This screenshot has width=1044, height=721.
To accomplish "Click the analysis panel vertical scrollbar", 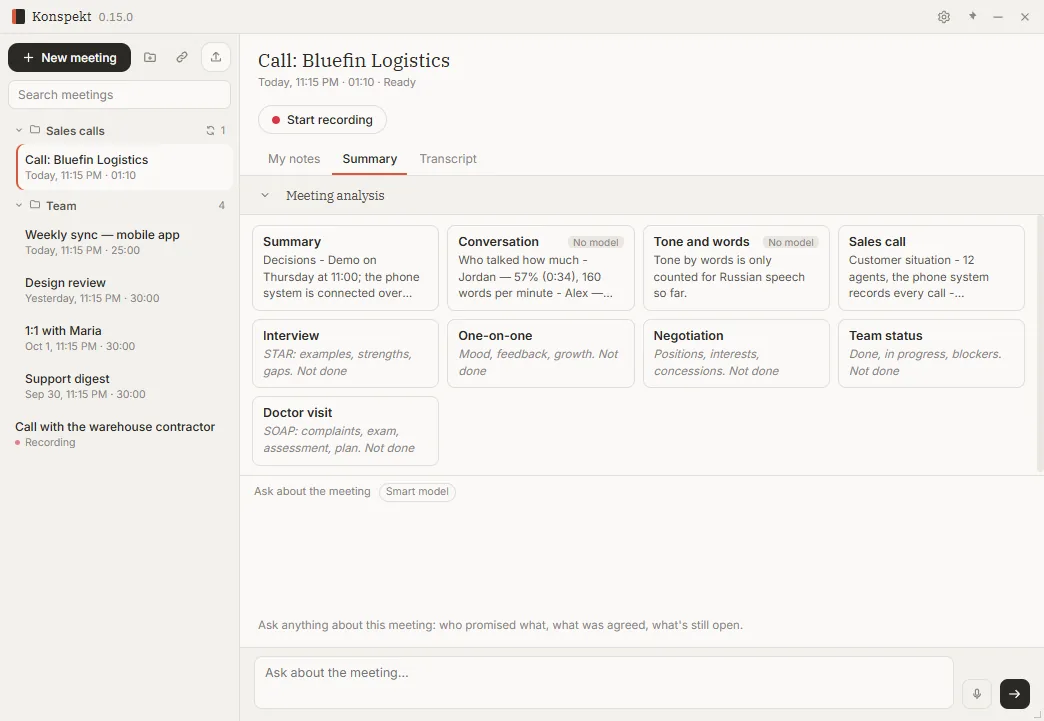I will pyautogui.click(x=1040, y=343).
